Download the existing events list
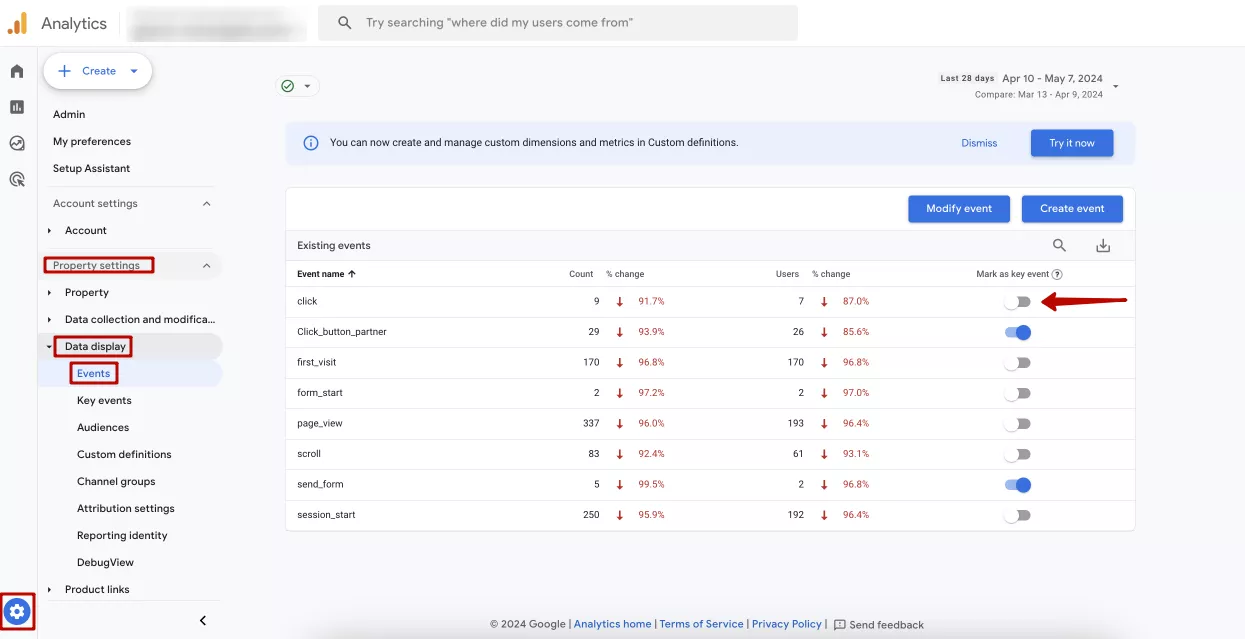Screen dimensions: 1245x639 1103,246
